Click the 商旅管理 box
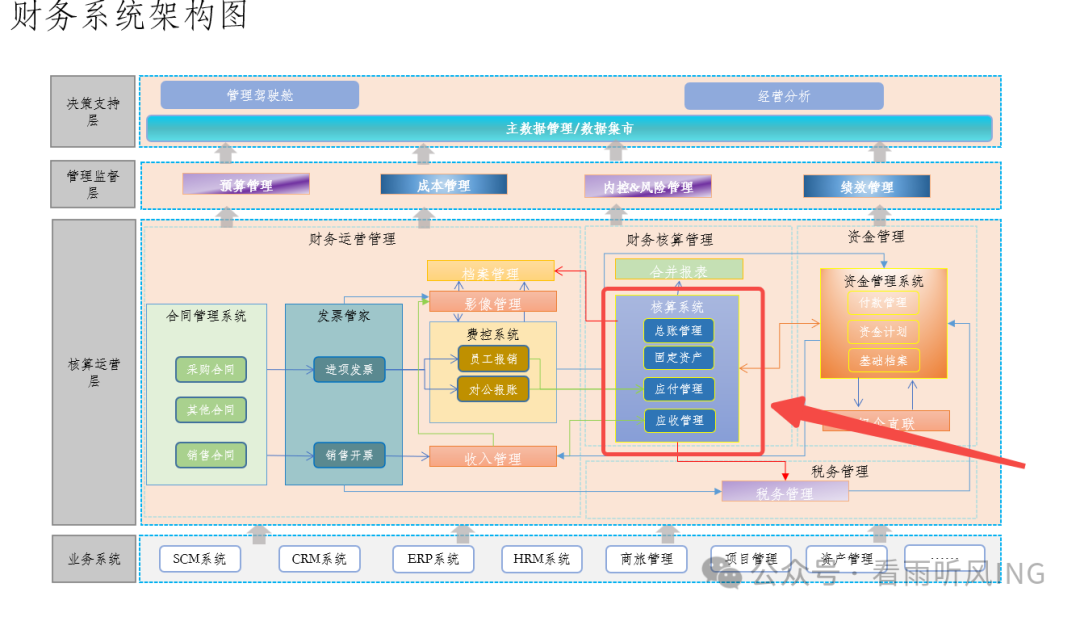 pos(646,559)
